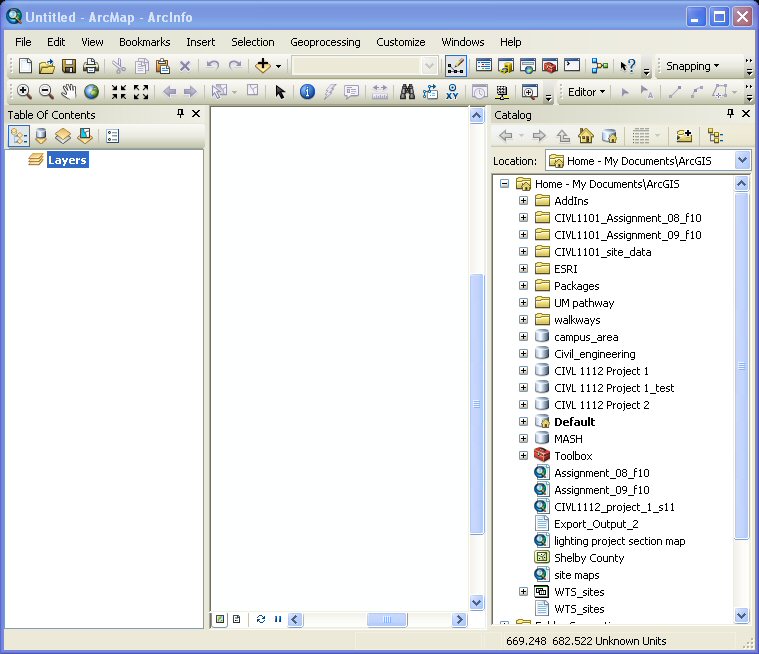The image size is (759, 654).
Task: Open the Find binoculars tool
Action: (407, 91)
